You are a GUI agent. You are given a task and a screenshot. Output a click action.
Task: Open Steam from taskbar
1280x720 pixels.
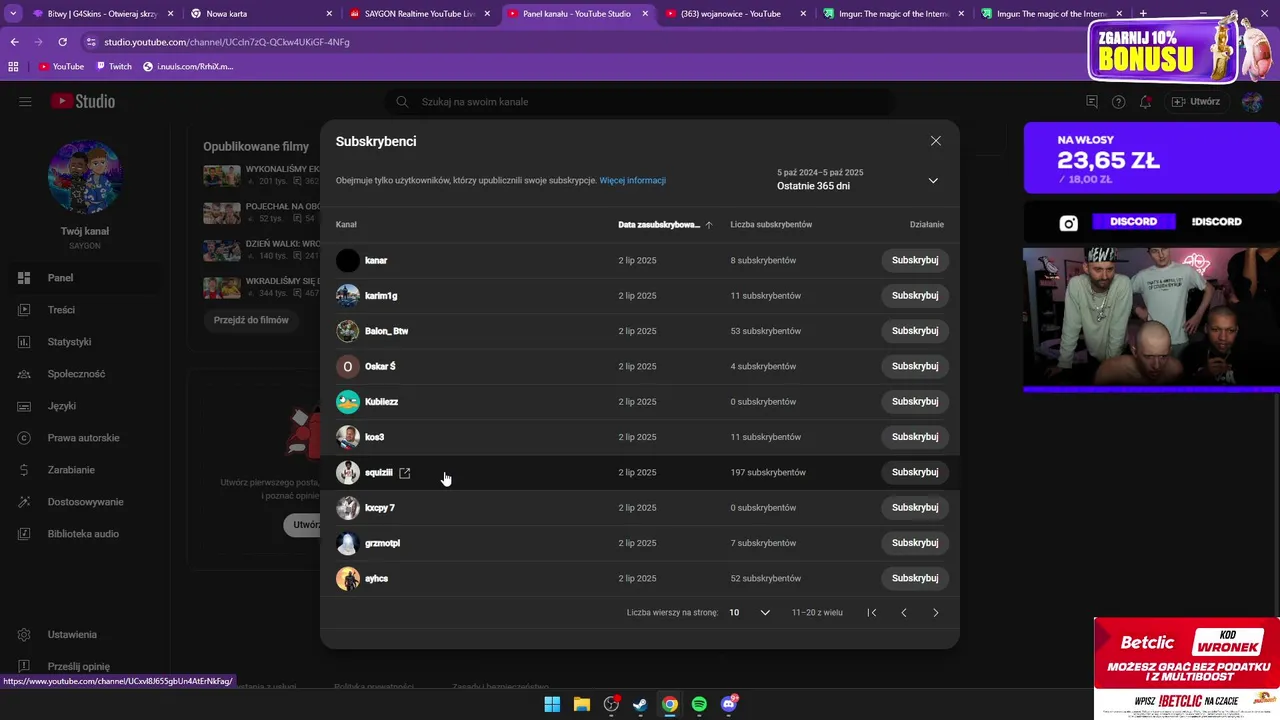[640, 704]
